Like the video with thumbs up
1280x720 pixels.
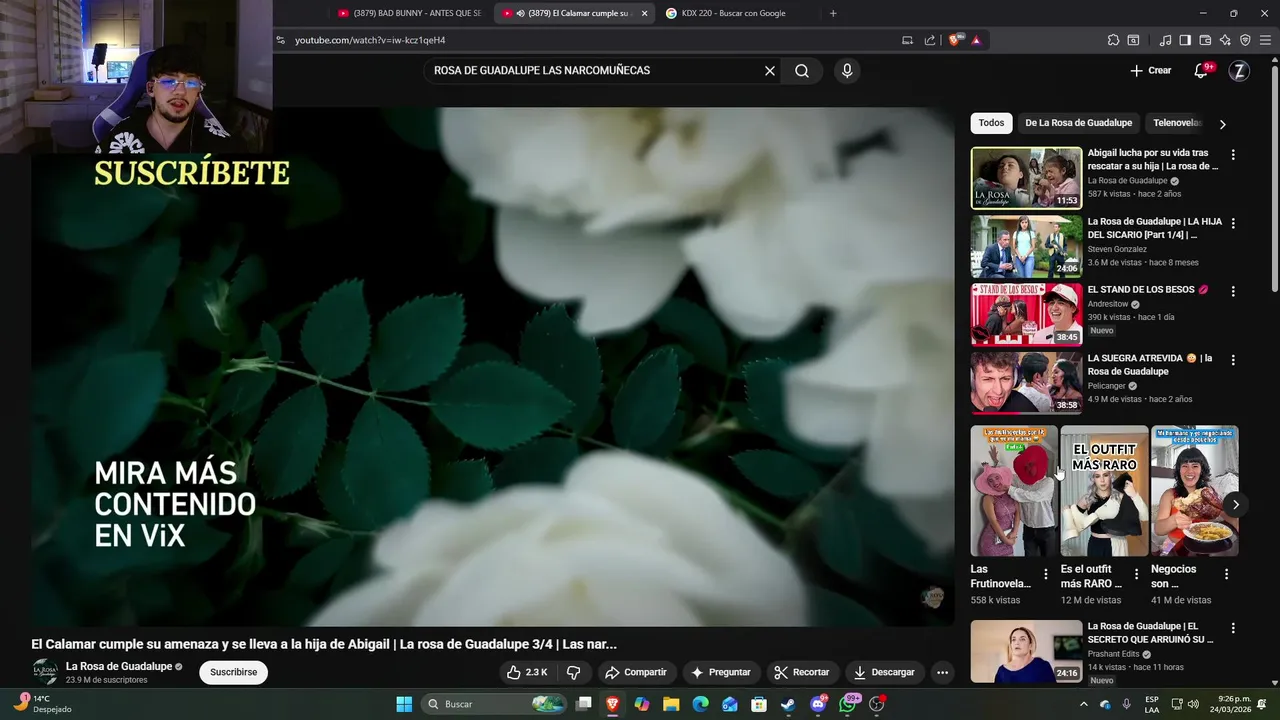point(527,672)
